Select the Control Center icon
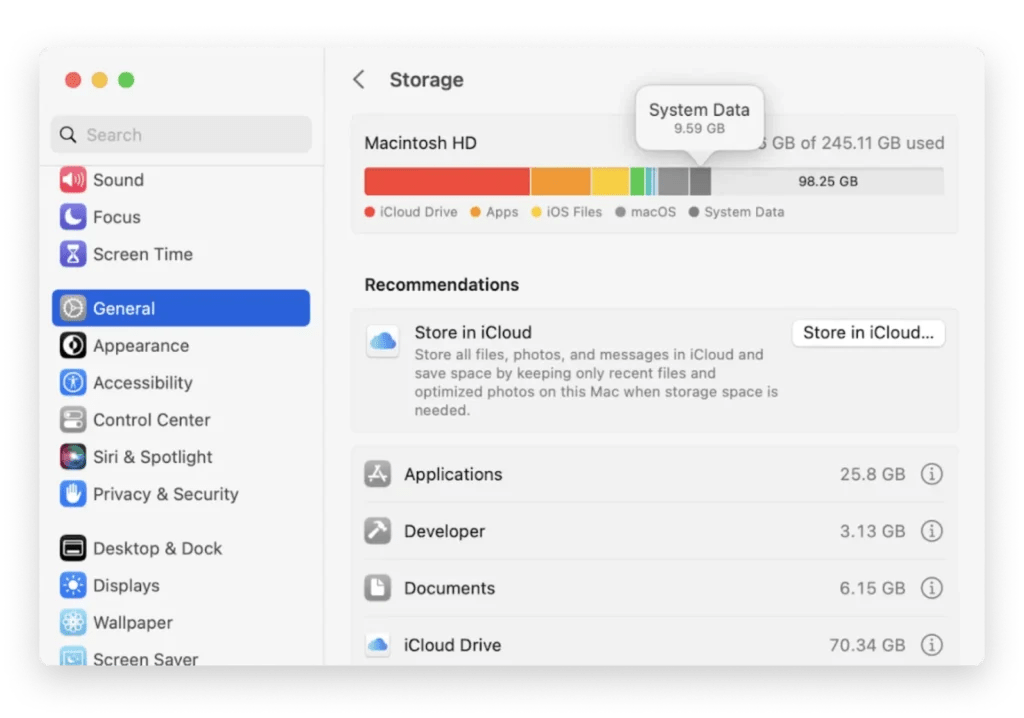Screen dimensions: 1024x718 point(72,420)
